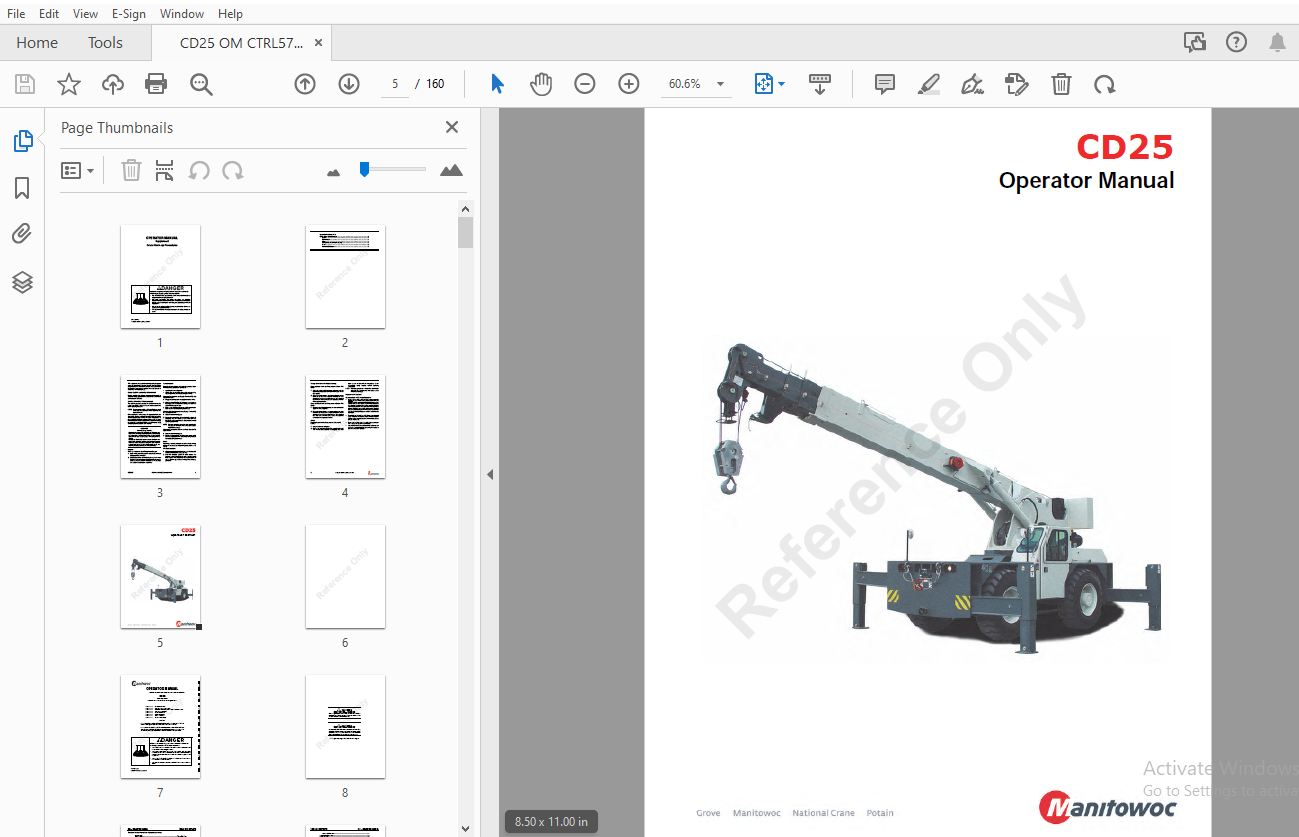Screen dimensions: 1299x837
Task: Click thumbnails scrollbar down arrow
Action: tap(465, 828)
